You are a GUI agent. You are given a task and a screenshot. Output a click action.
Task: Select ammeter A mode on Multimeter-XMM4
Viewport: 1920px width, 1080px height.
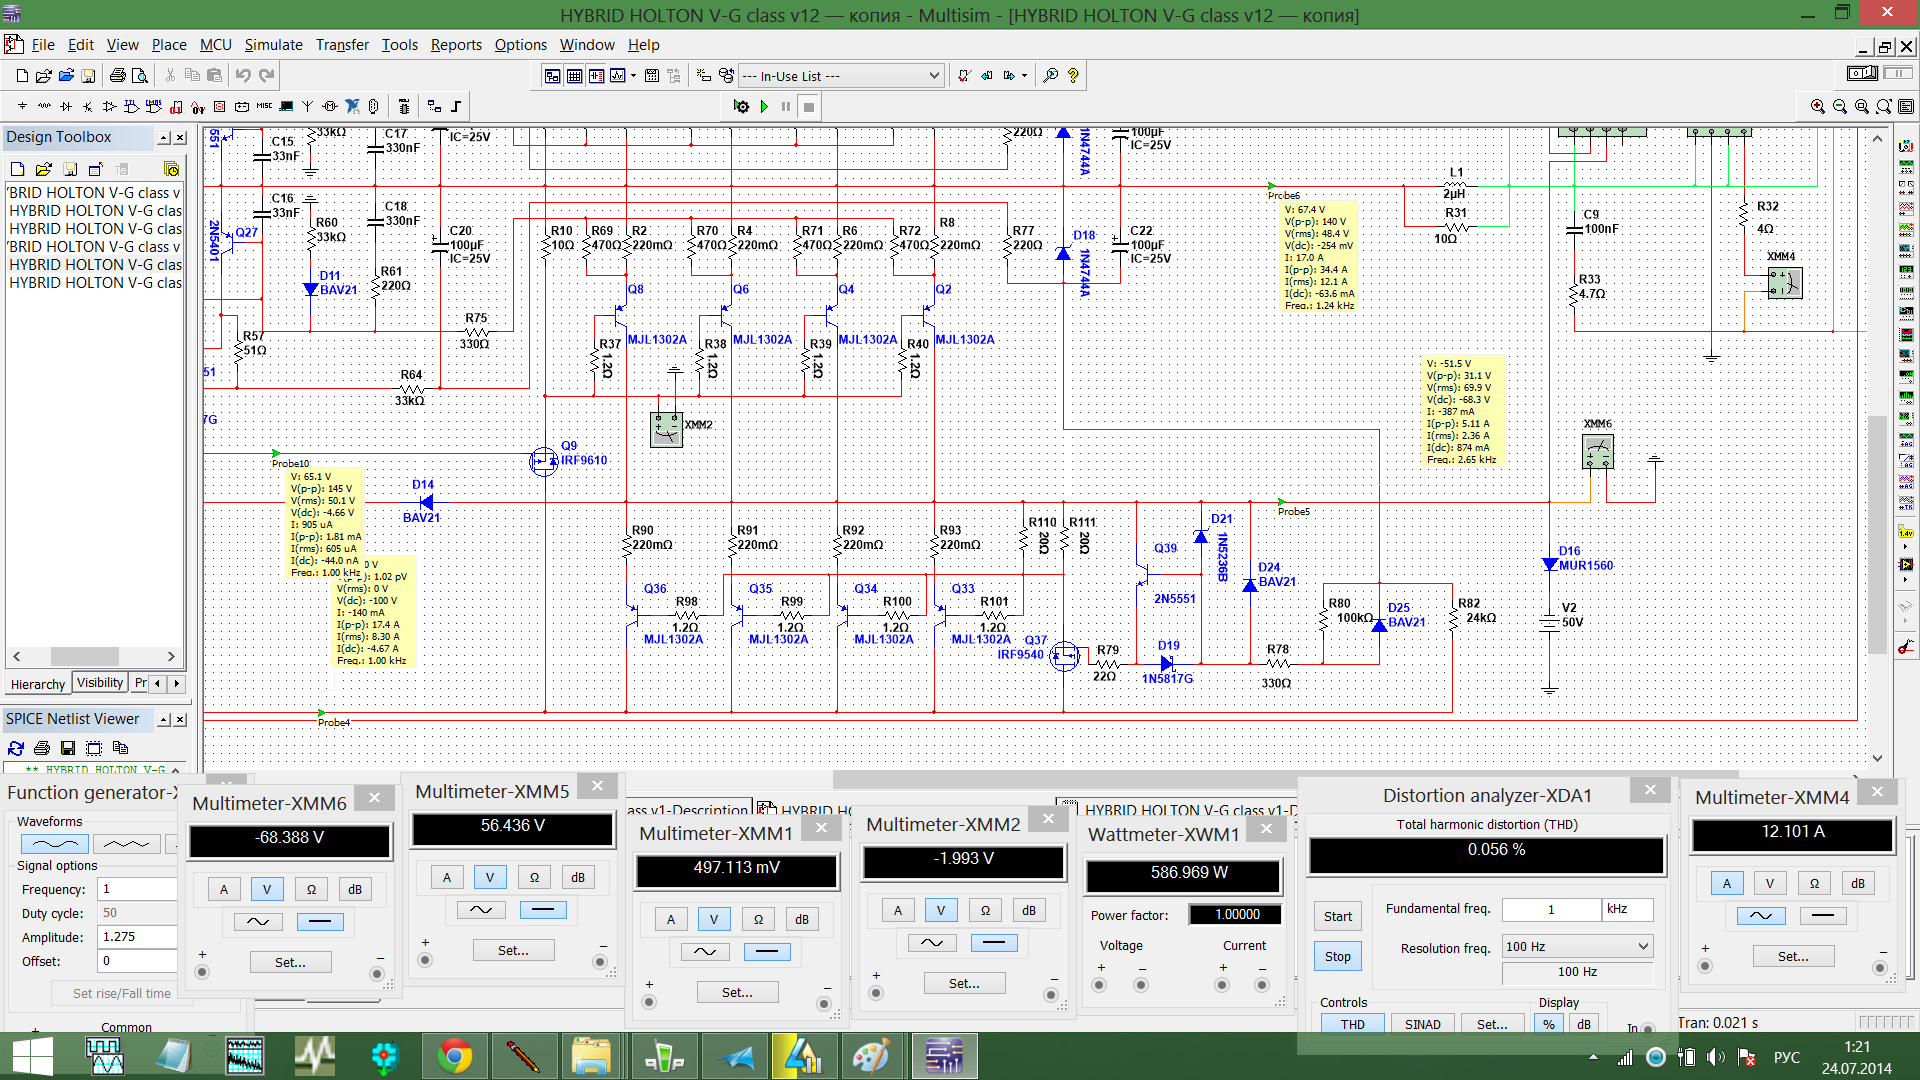(1726, 883)
